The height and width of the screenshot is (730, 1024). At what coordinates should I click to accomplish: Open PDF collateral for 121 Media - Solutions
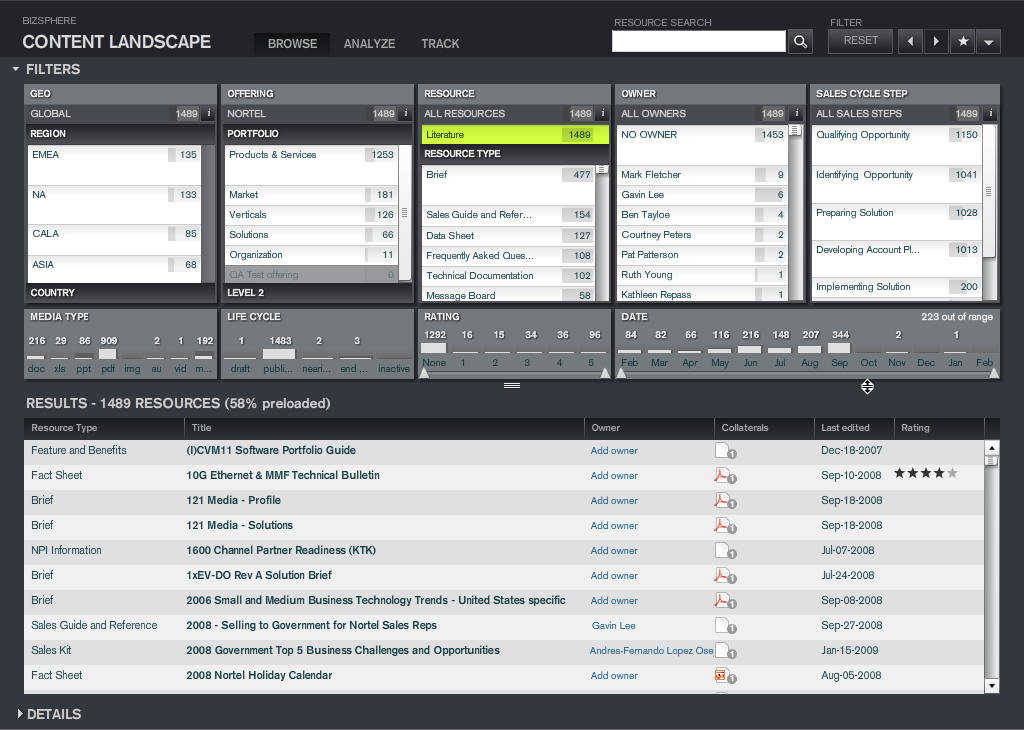(x=725, y=526)
